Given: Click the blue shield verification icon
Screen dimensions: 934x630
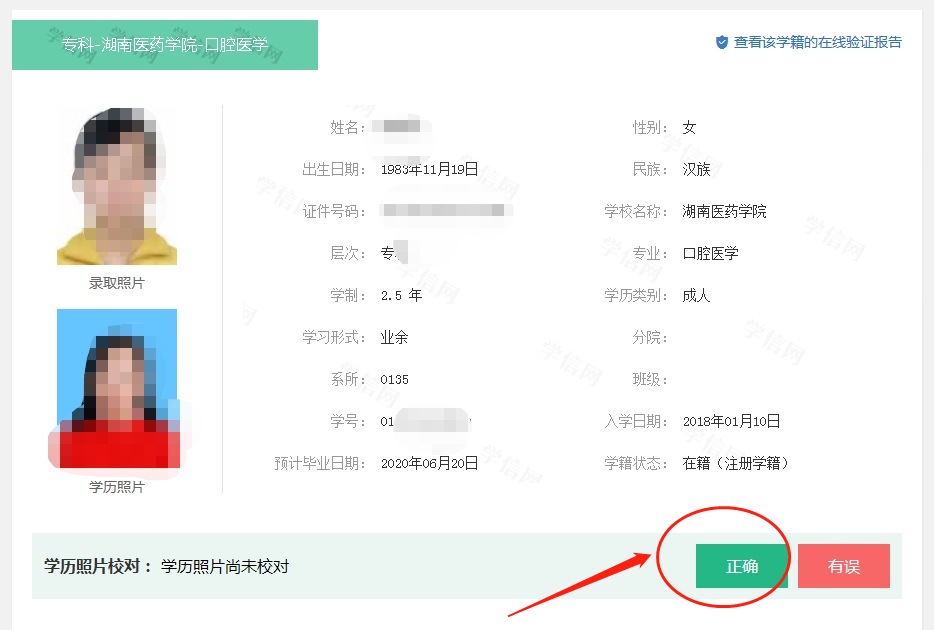Looking at the screenshot, I should pos(721,42).
